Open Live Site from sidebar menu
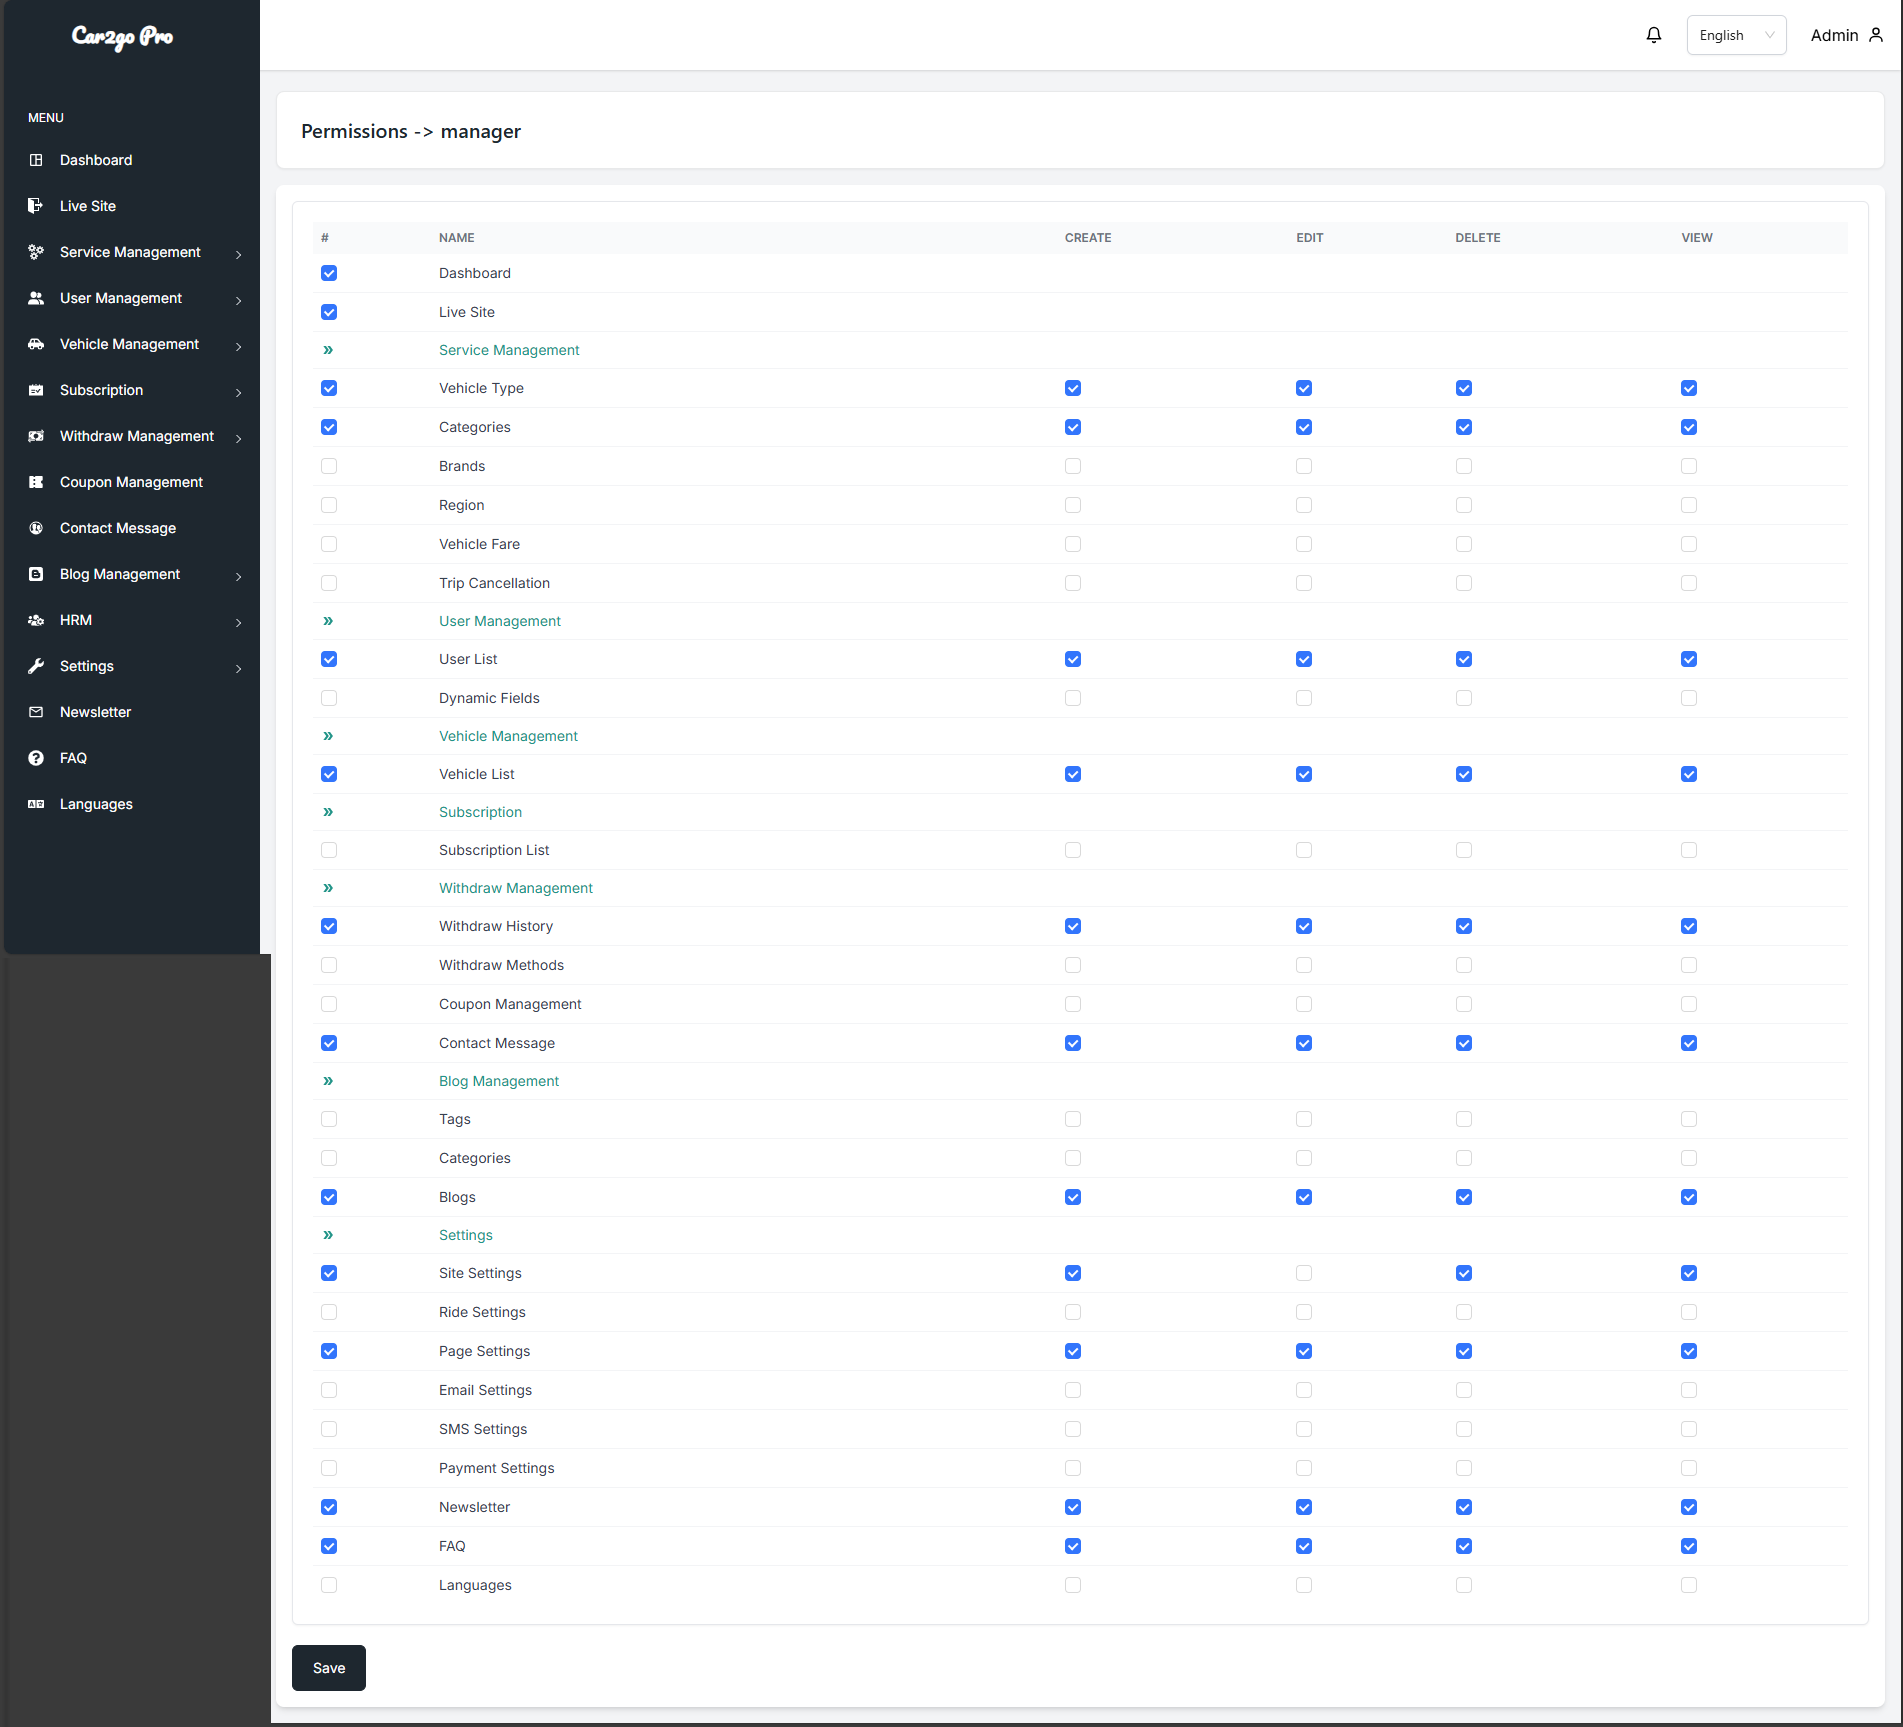 point(88,206)
